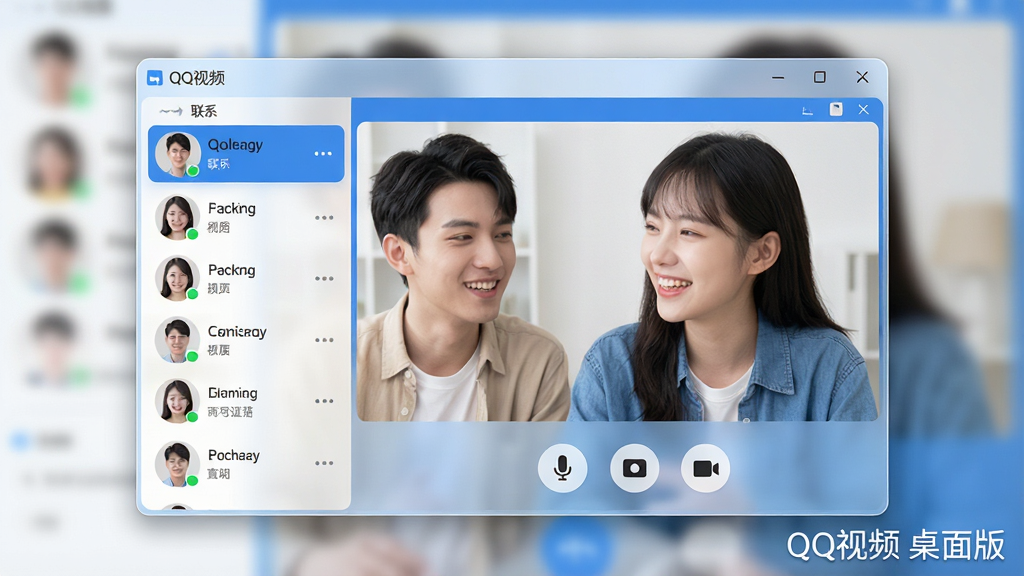Toggle the microphone button

click(562, 468)
